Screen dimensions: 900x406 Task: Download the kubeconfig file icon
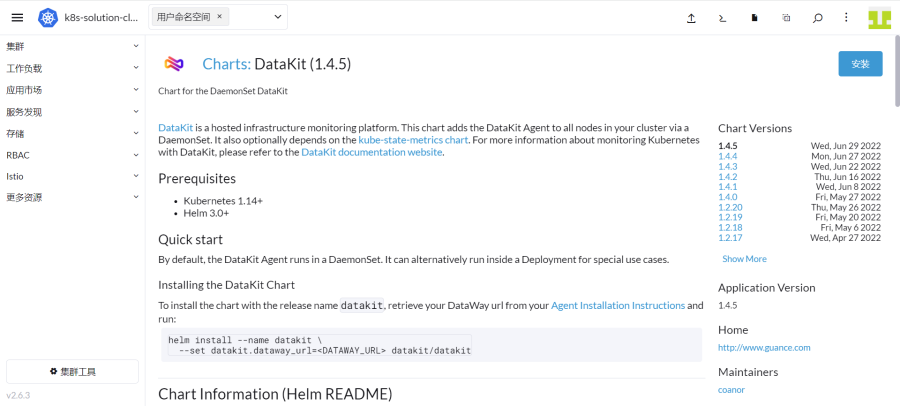coord(755,18)
